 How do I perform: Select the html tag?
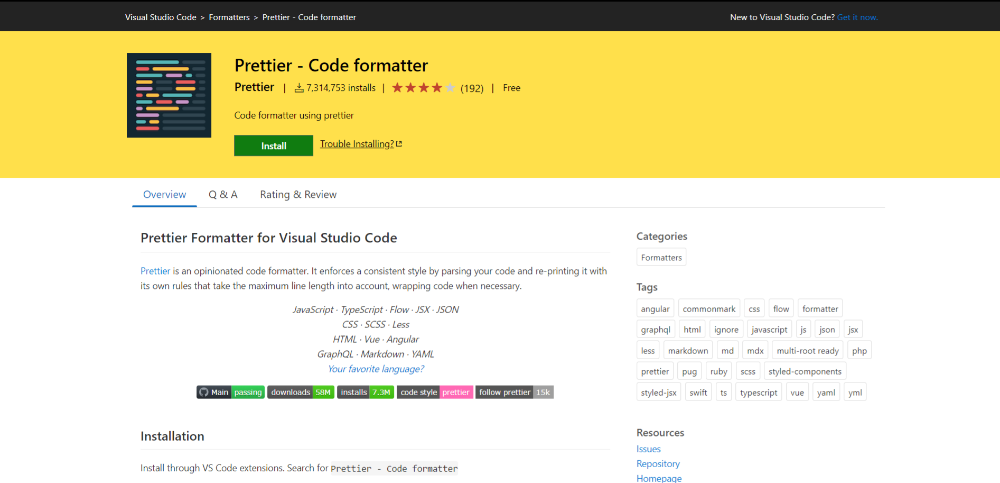(692, 330)
